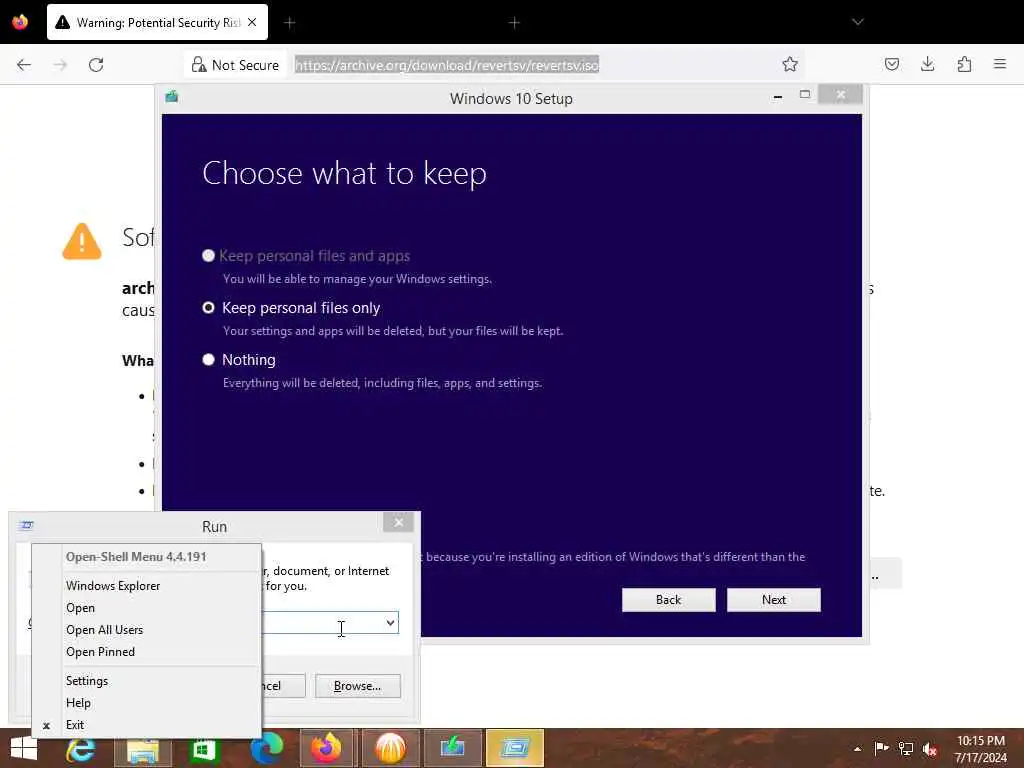Click the Browse... button in Run dialog
The width and height of the screenshot is (1024, 768).
(x=358, y=686)
